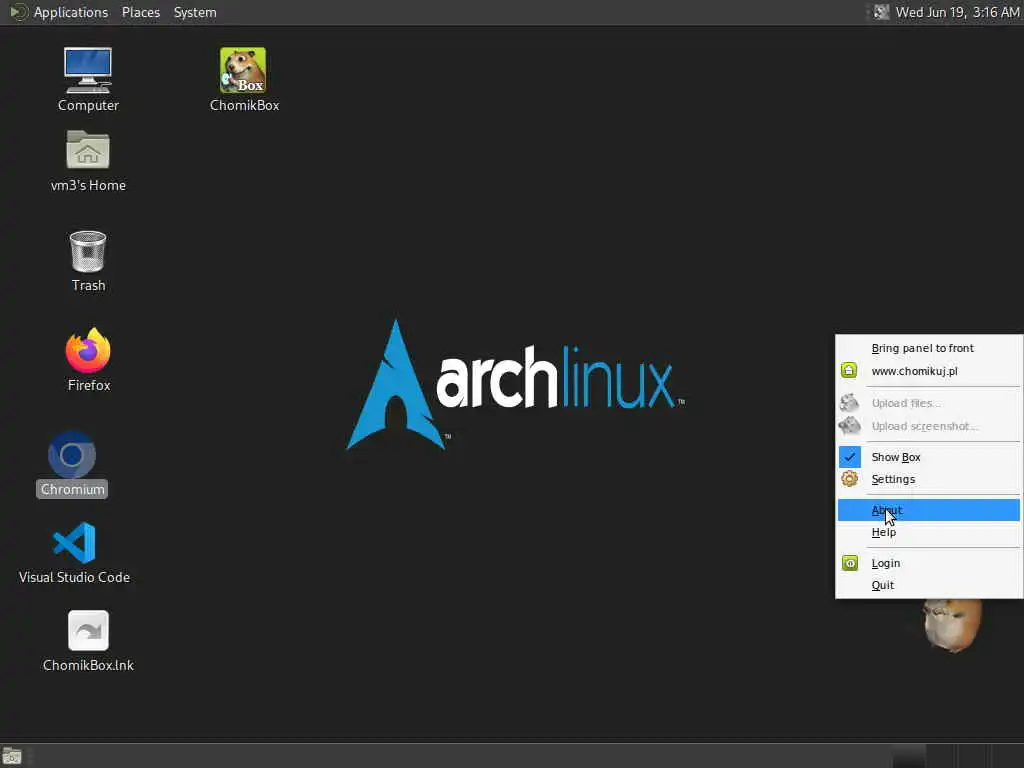Open the Applications menu

71,12
